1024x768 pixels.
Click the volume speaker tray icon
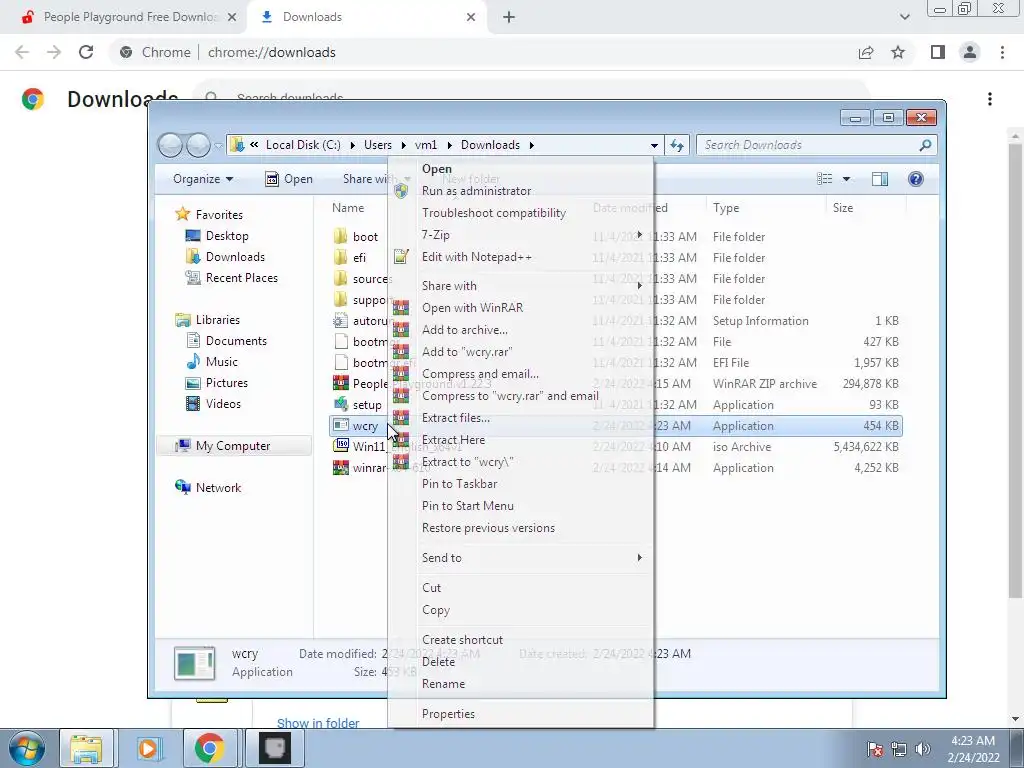click(x=923, y=748)
